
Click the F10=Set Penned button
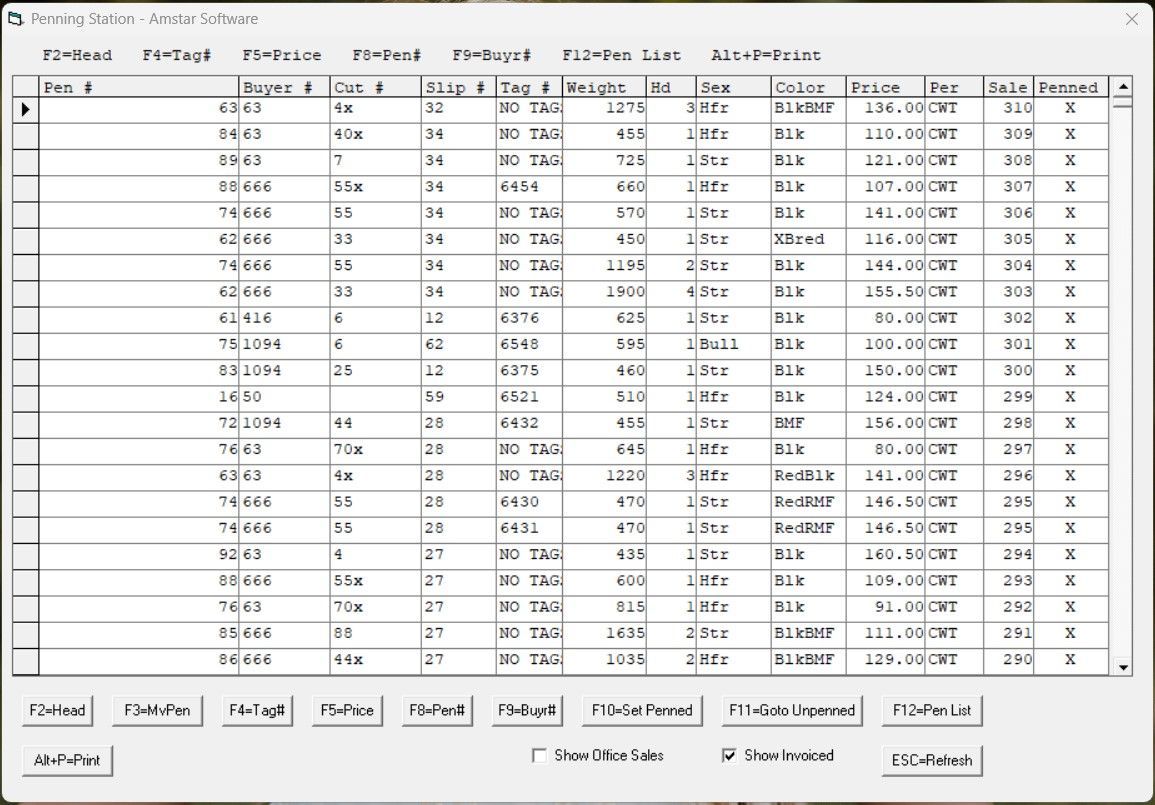[641, 710]
